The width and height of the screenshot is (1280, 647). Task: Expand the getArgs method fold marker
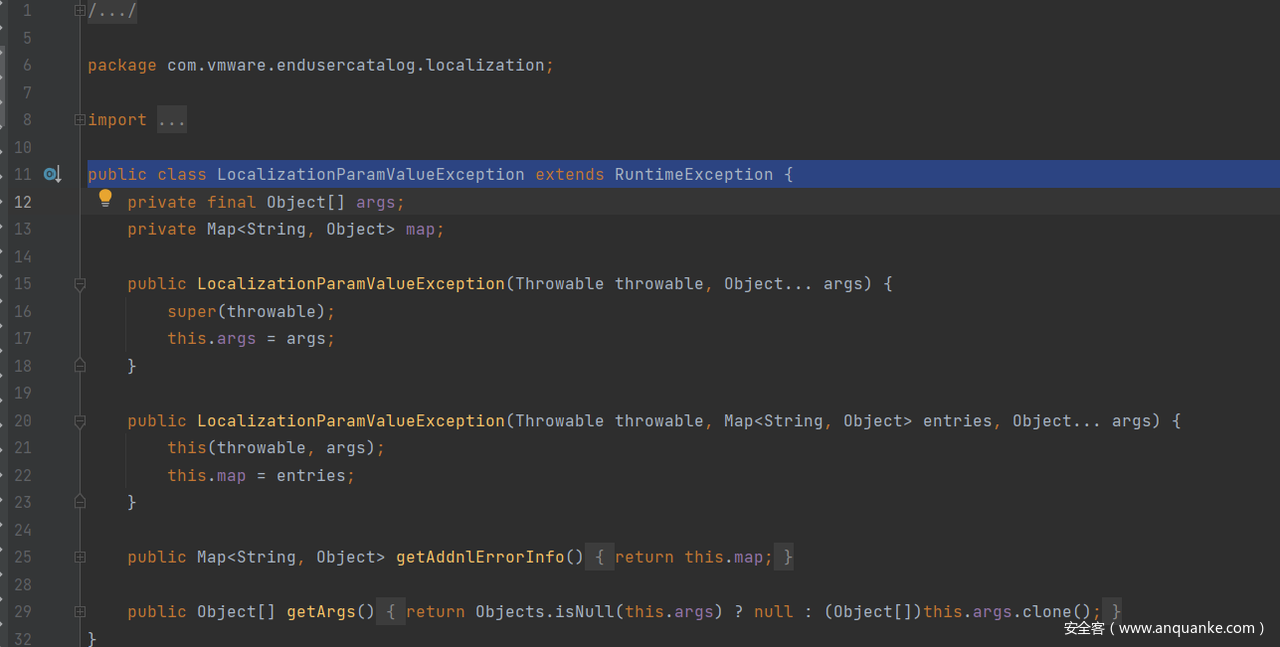pos(80,612)
